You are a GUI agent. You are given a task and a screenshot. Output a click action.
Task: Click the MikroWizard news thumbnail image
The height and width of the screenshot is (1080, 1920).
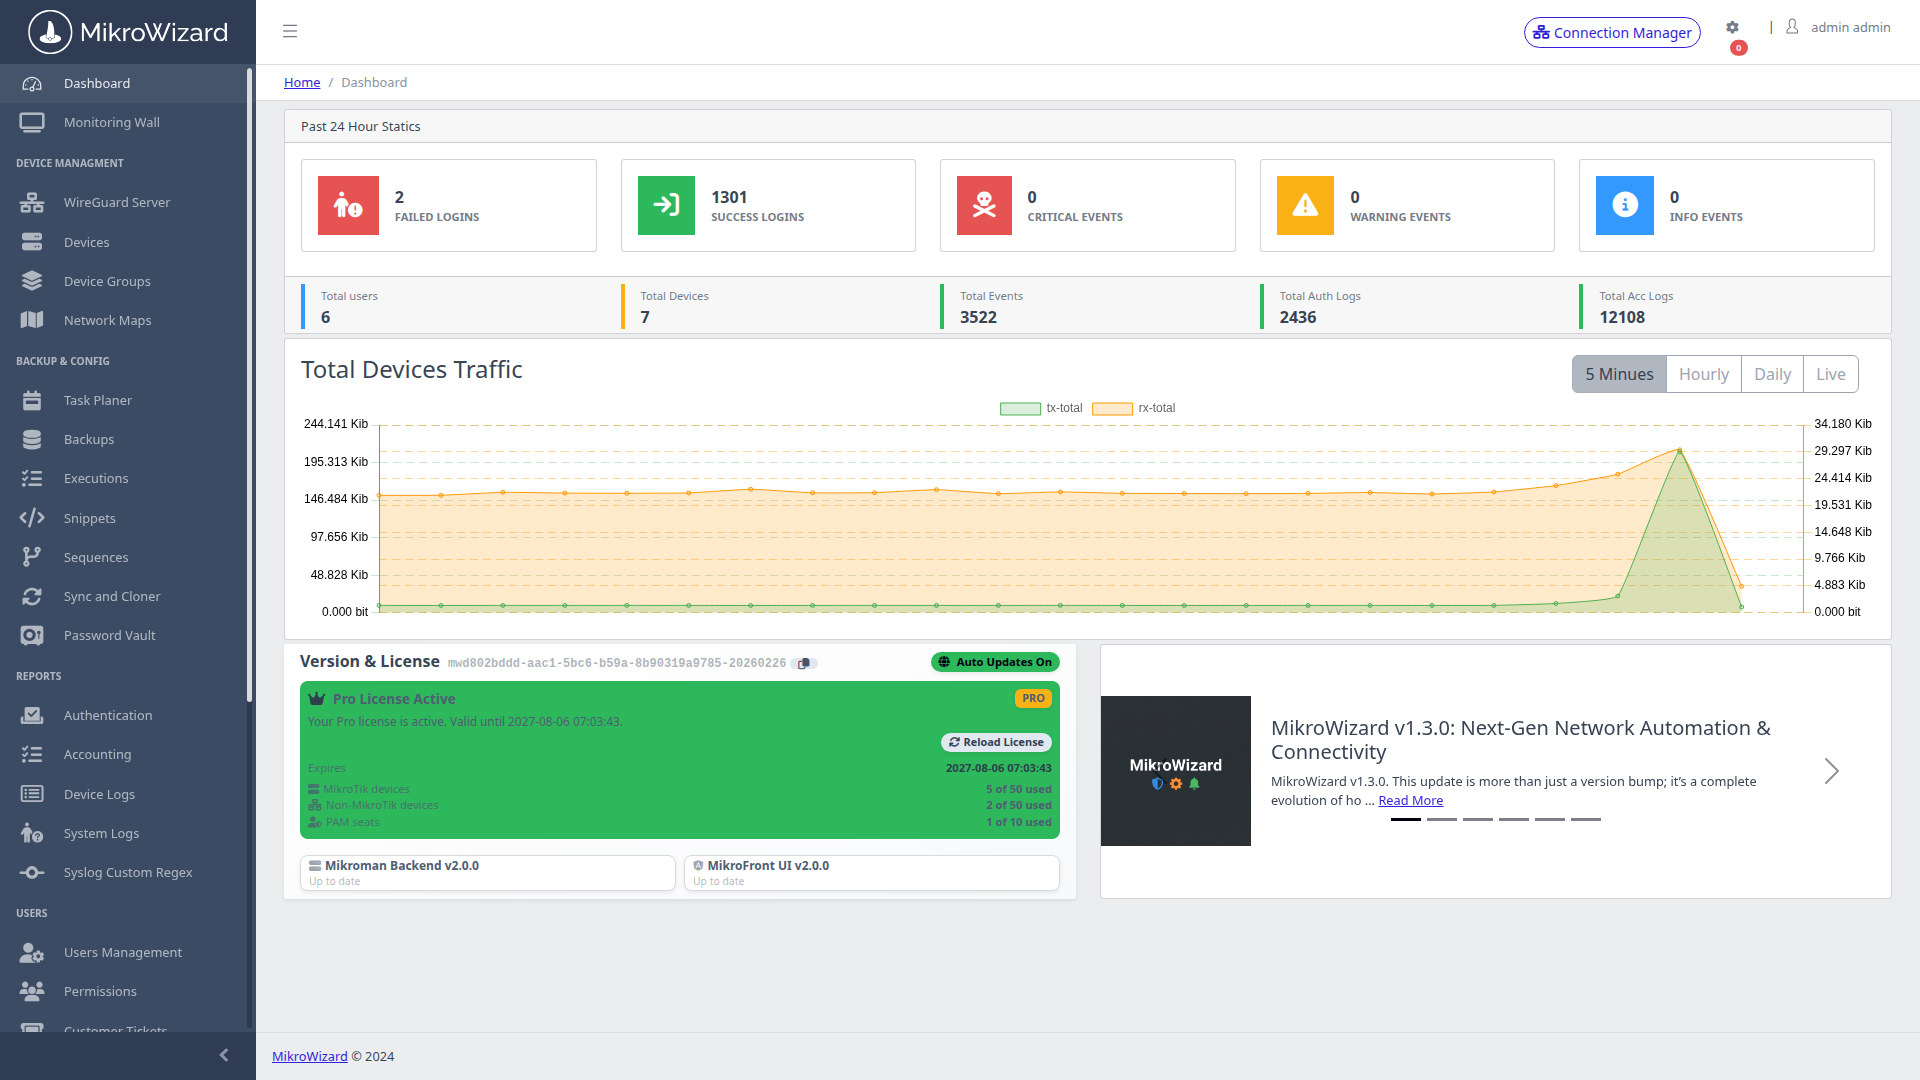pyautogui.click(x=1176, y=771)
